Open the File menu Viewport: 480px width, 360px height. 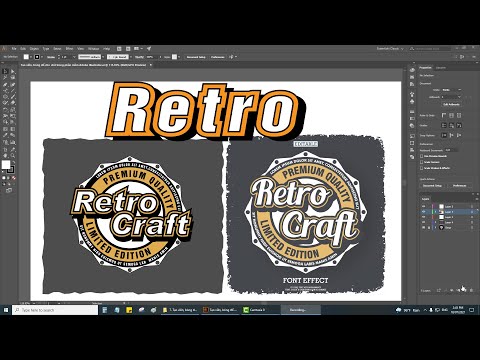tap(14, 49)
